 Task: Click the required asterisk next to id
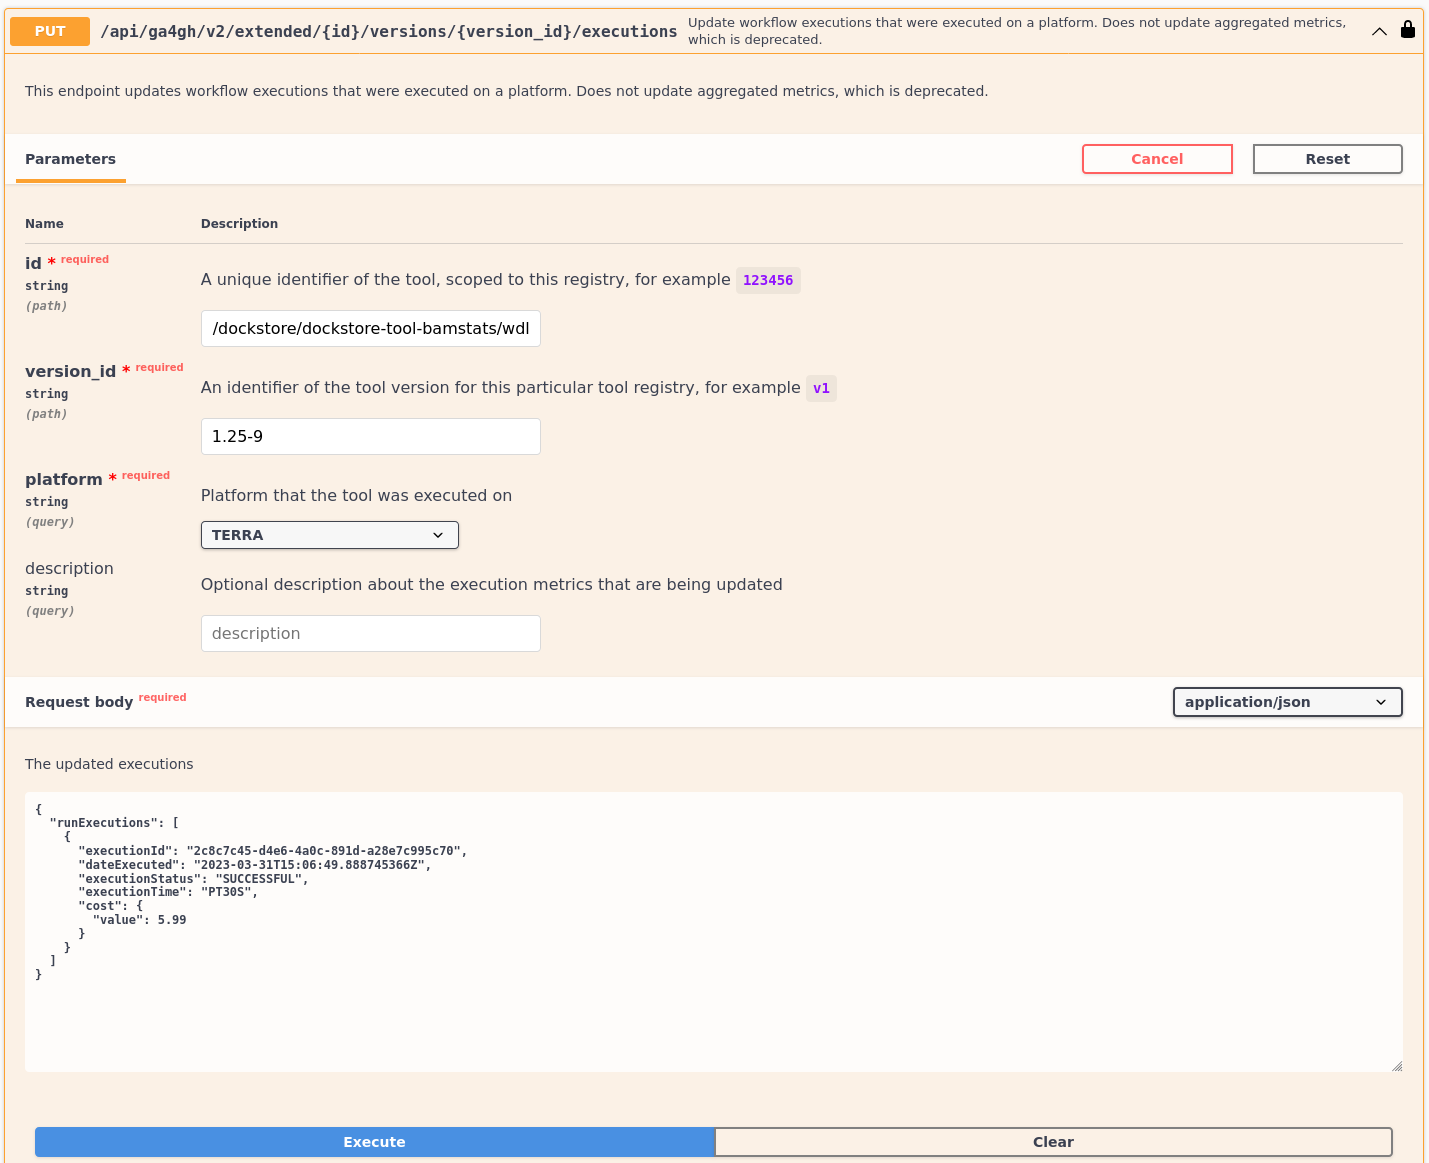(x=49, y=260)
